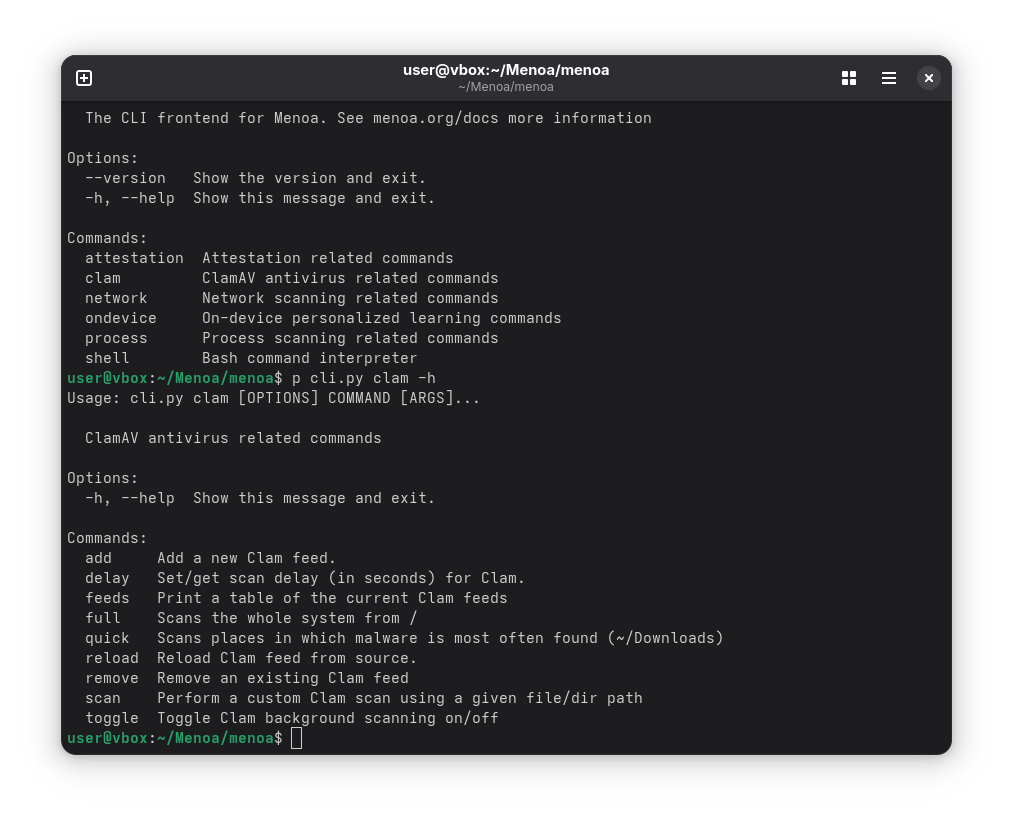Click the first '-h, --help' option line

pos(260,198)
